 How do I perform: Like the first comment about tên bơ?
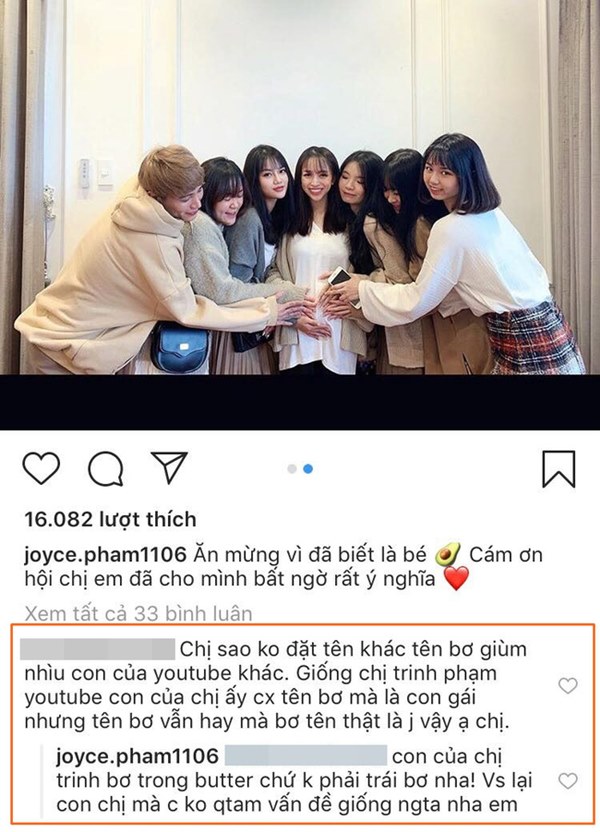(x=568, y=686)
